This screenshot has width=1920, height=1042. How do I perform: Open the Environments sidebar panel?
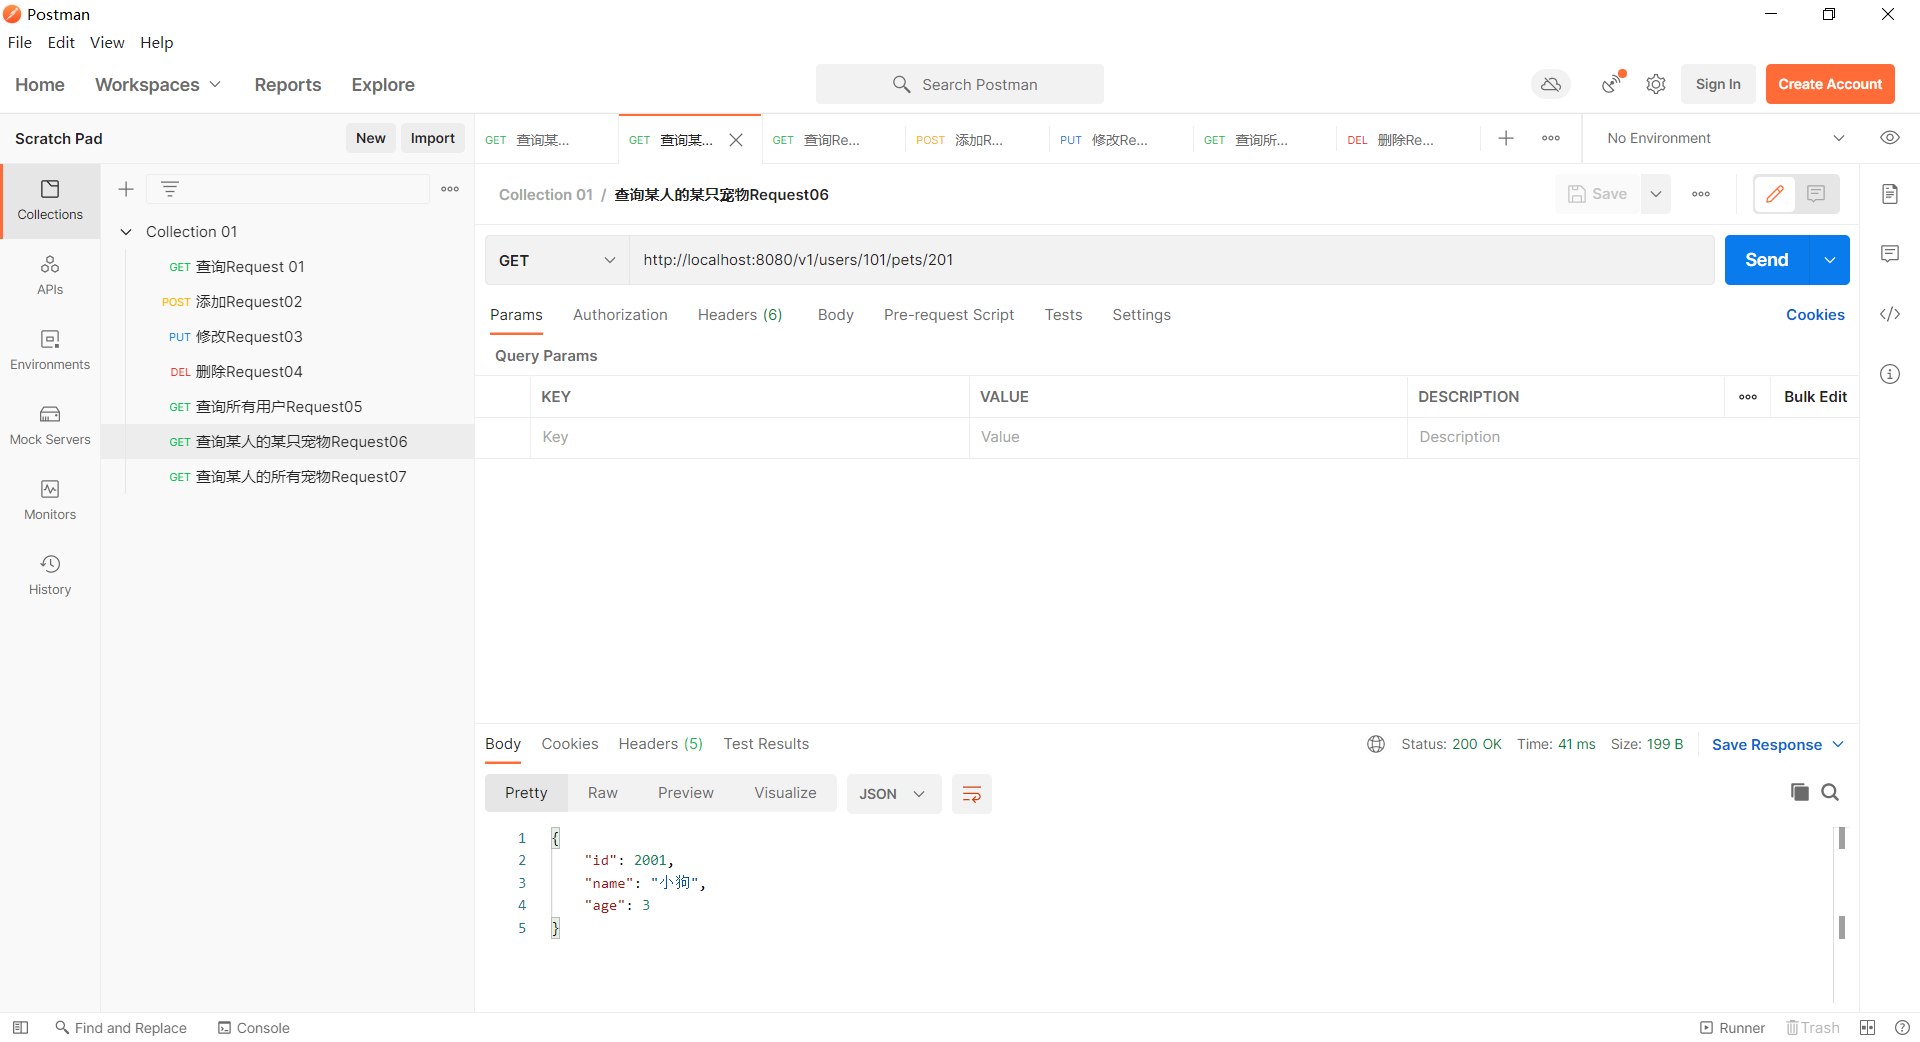50,351
